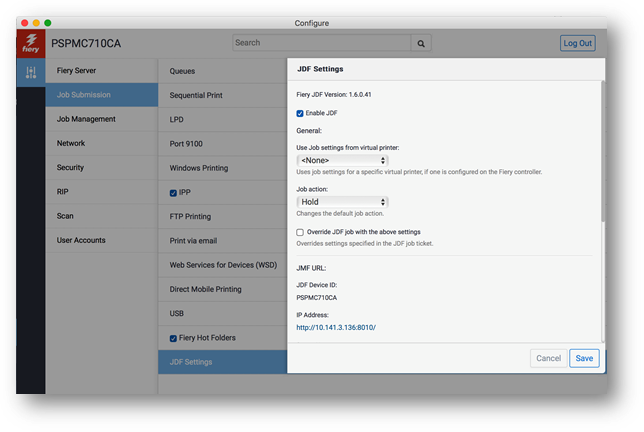Open the virtual printer <None> dropdown

343,160
